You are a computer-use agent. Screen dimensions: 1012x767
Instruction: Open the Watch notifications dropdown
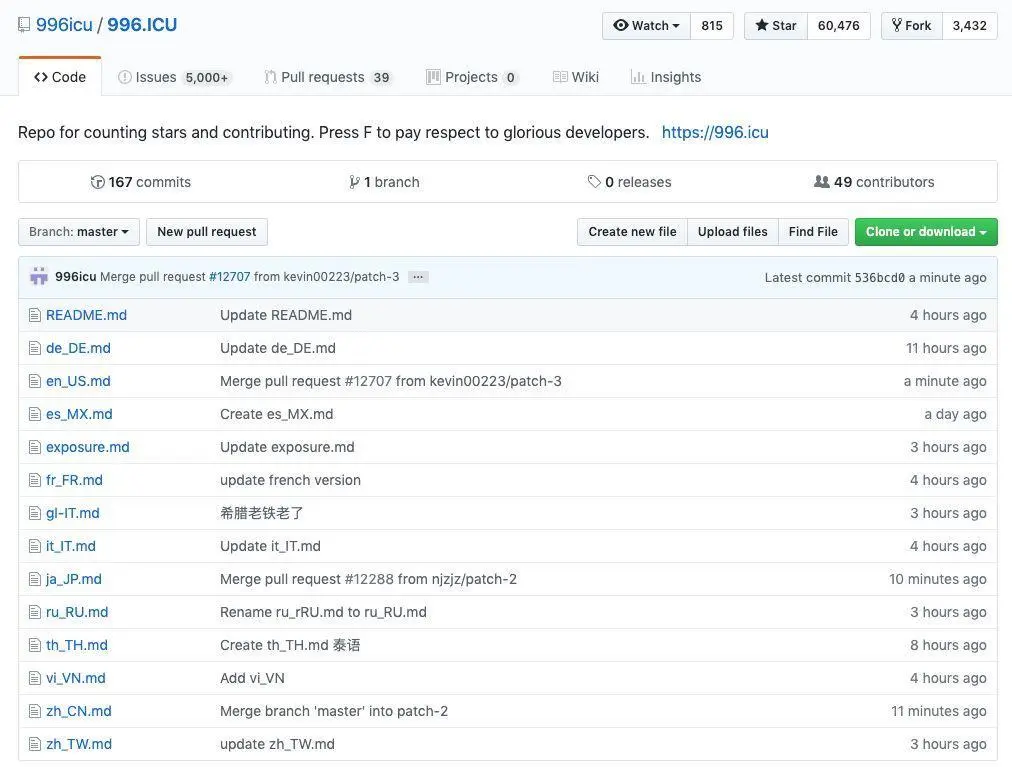646,26
